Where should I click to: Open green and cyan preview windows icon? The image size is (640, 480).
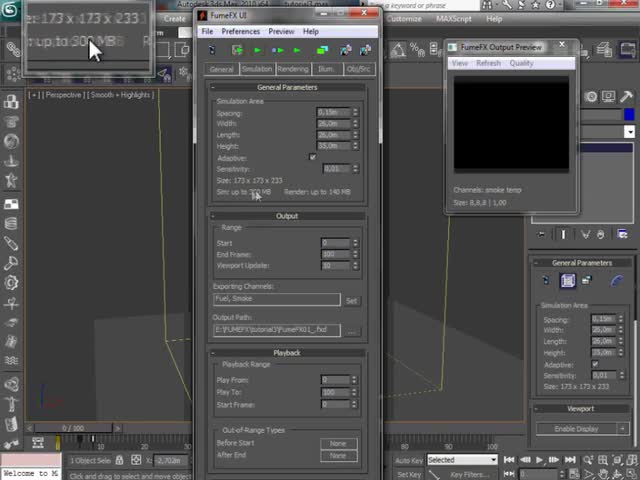tap(322, 50)
